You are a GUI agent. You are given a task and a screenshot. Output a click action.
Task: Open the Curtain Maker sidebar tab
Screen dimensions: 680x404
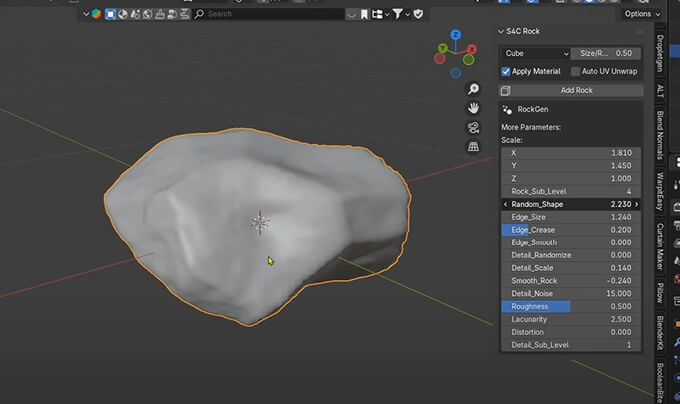point(660,247)
